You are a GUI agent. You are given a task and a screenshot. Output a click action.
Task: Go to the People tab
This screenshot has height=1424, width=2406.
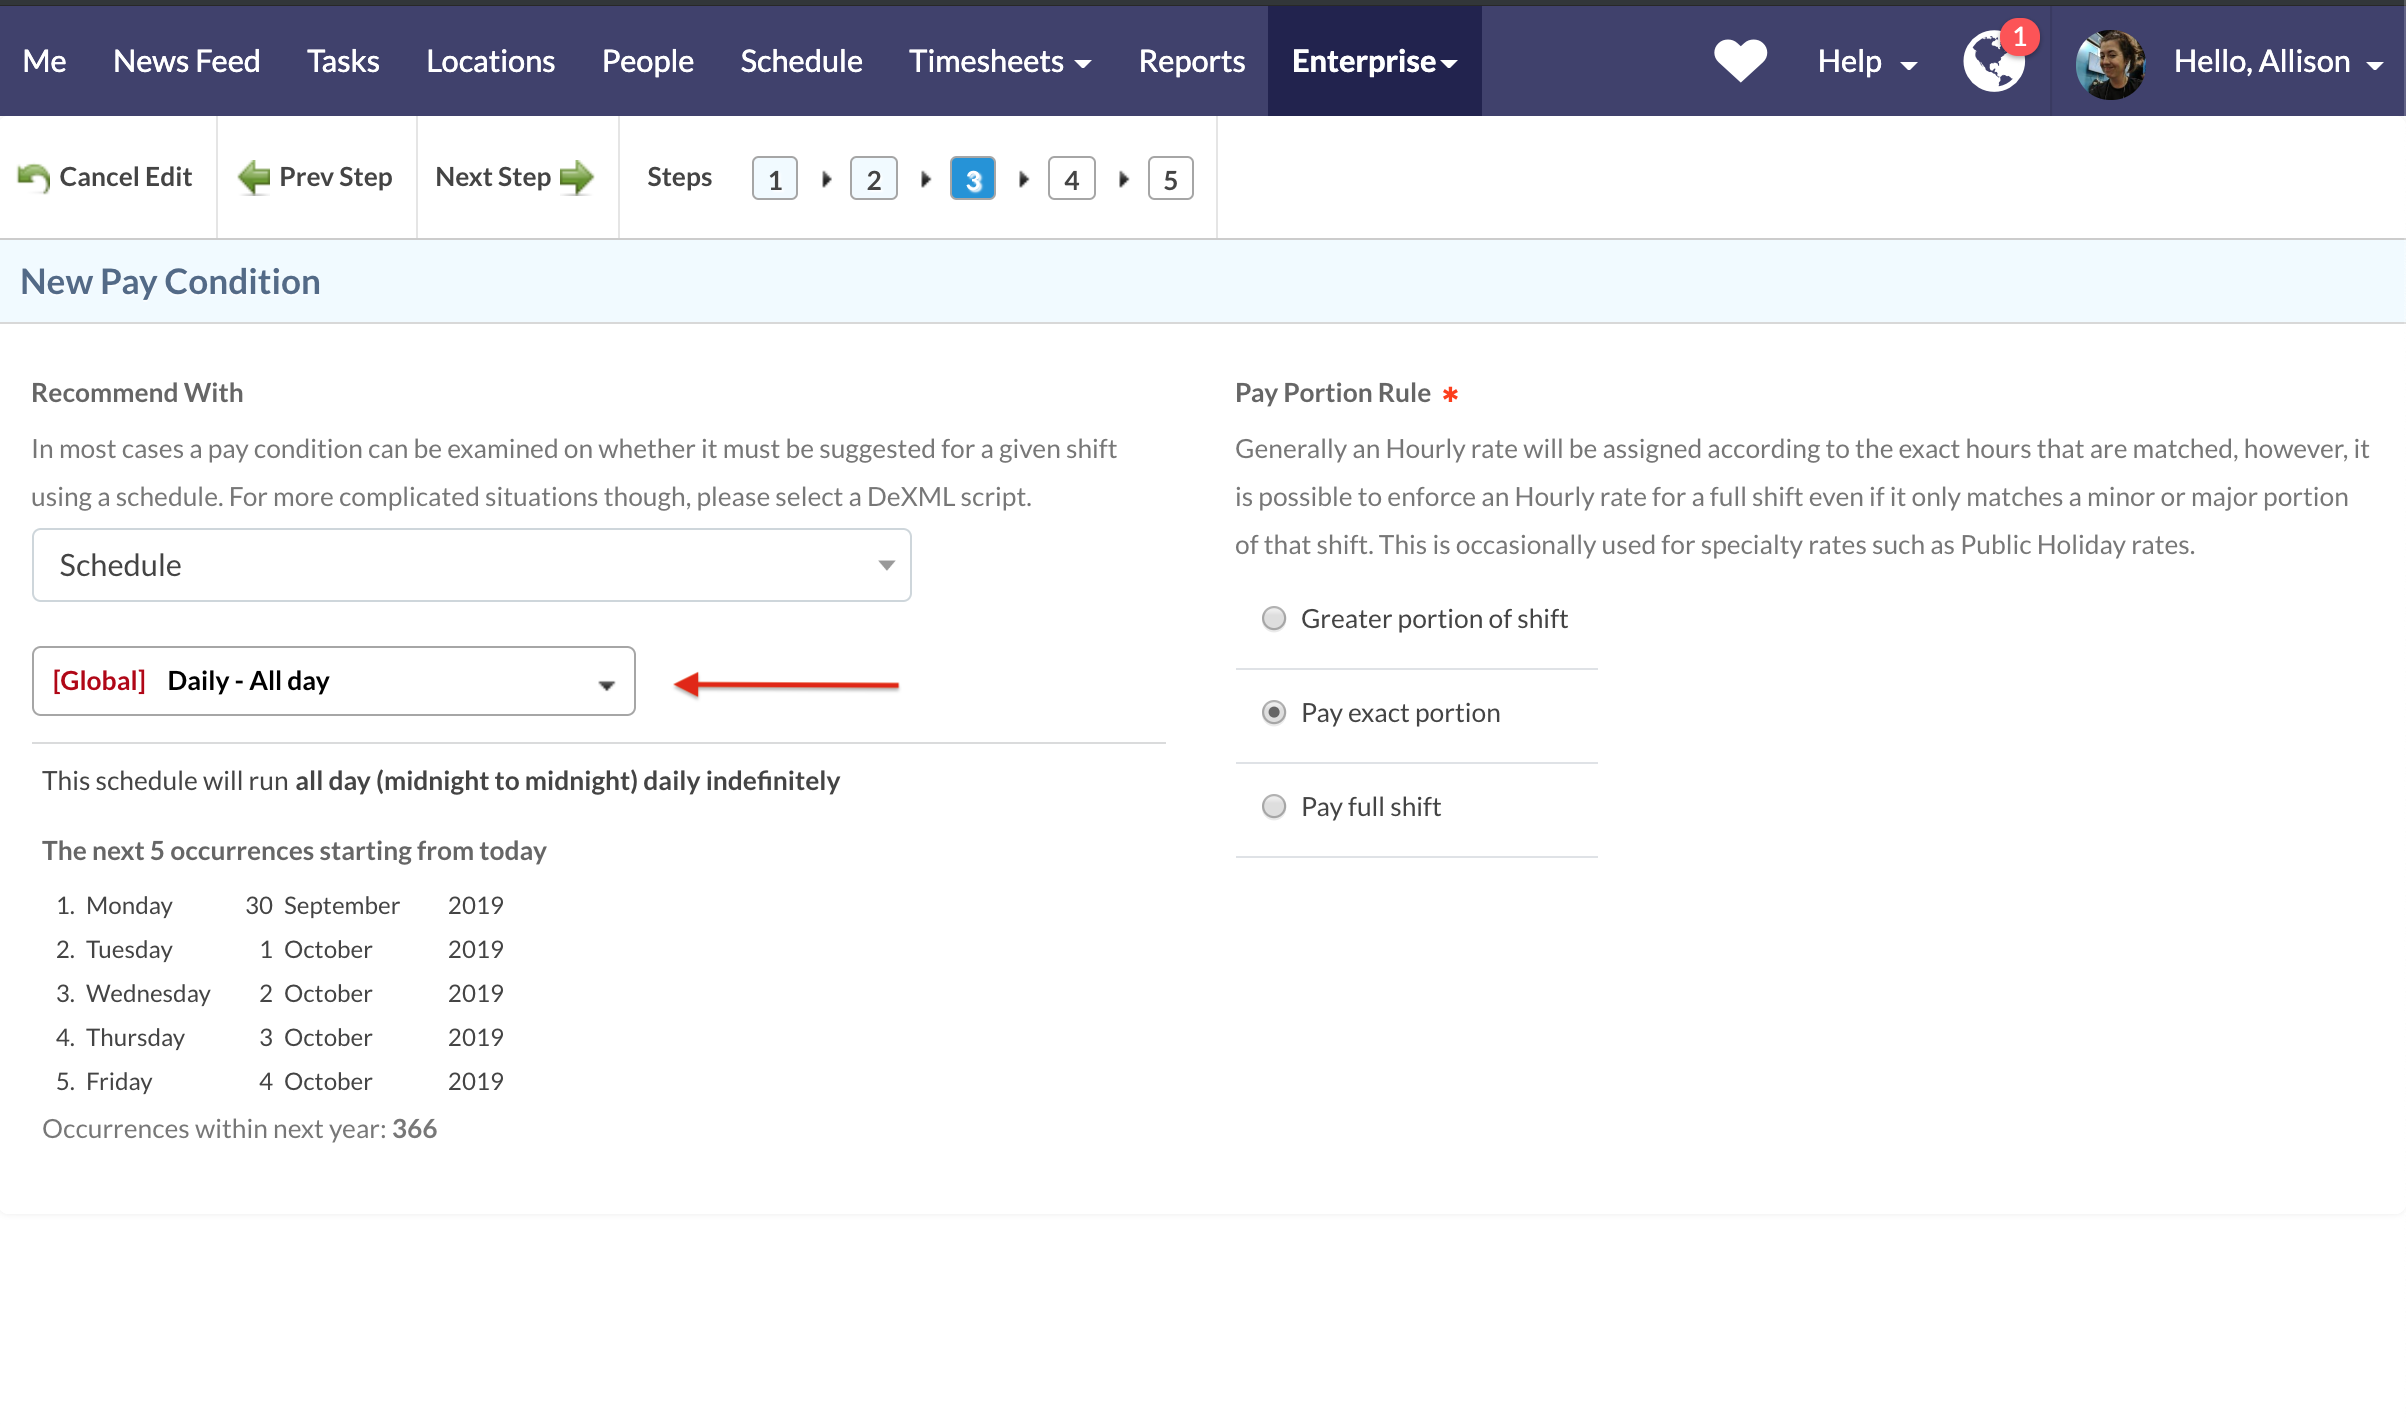(x=647, y=61)
